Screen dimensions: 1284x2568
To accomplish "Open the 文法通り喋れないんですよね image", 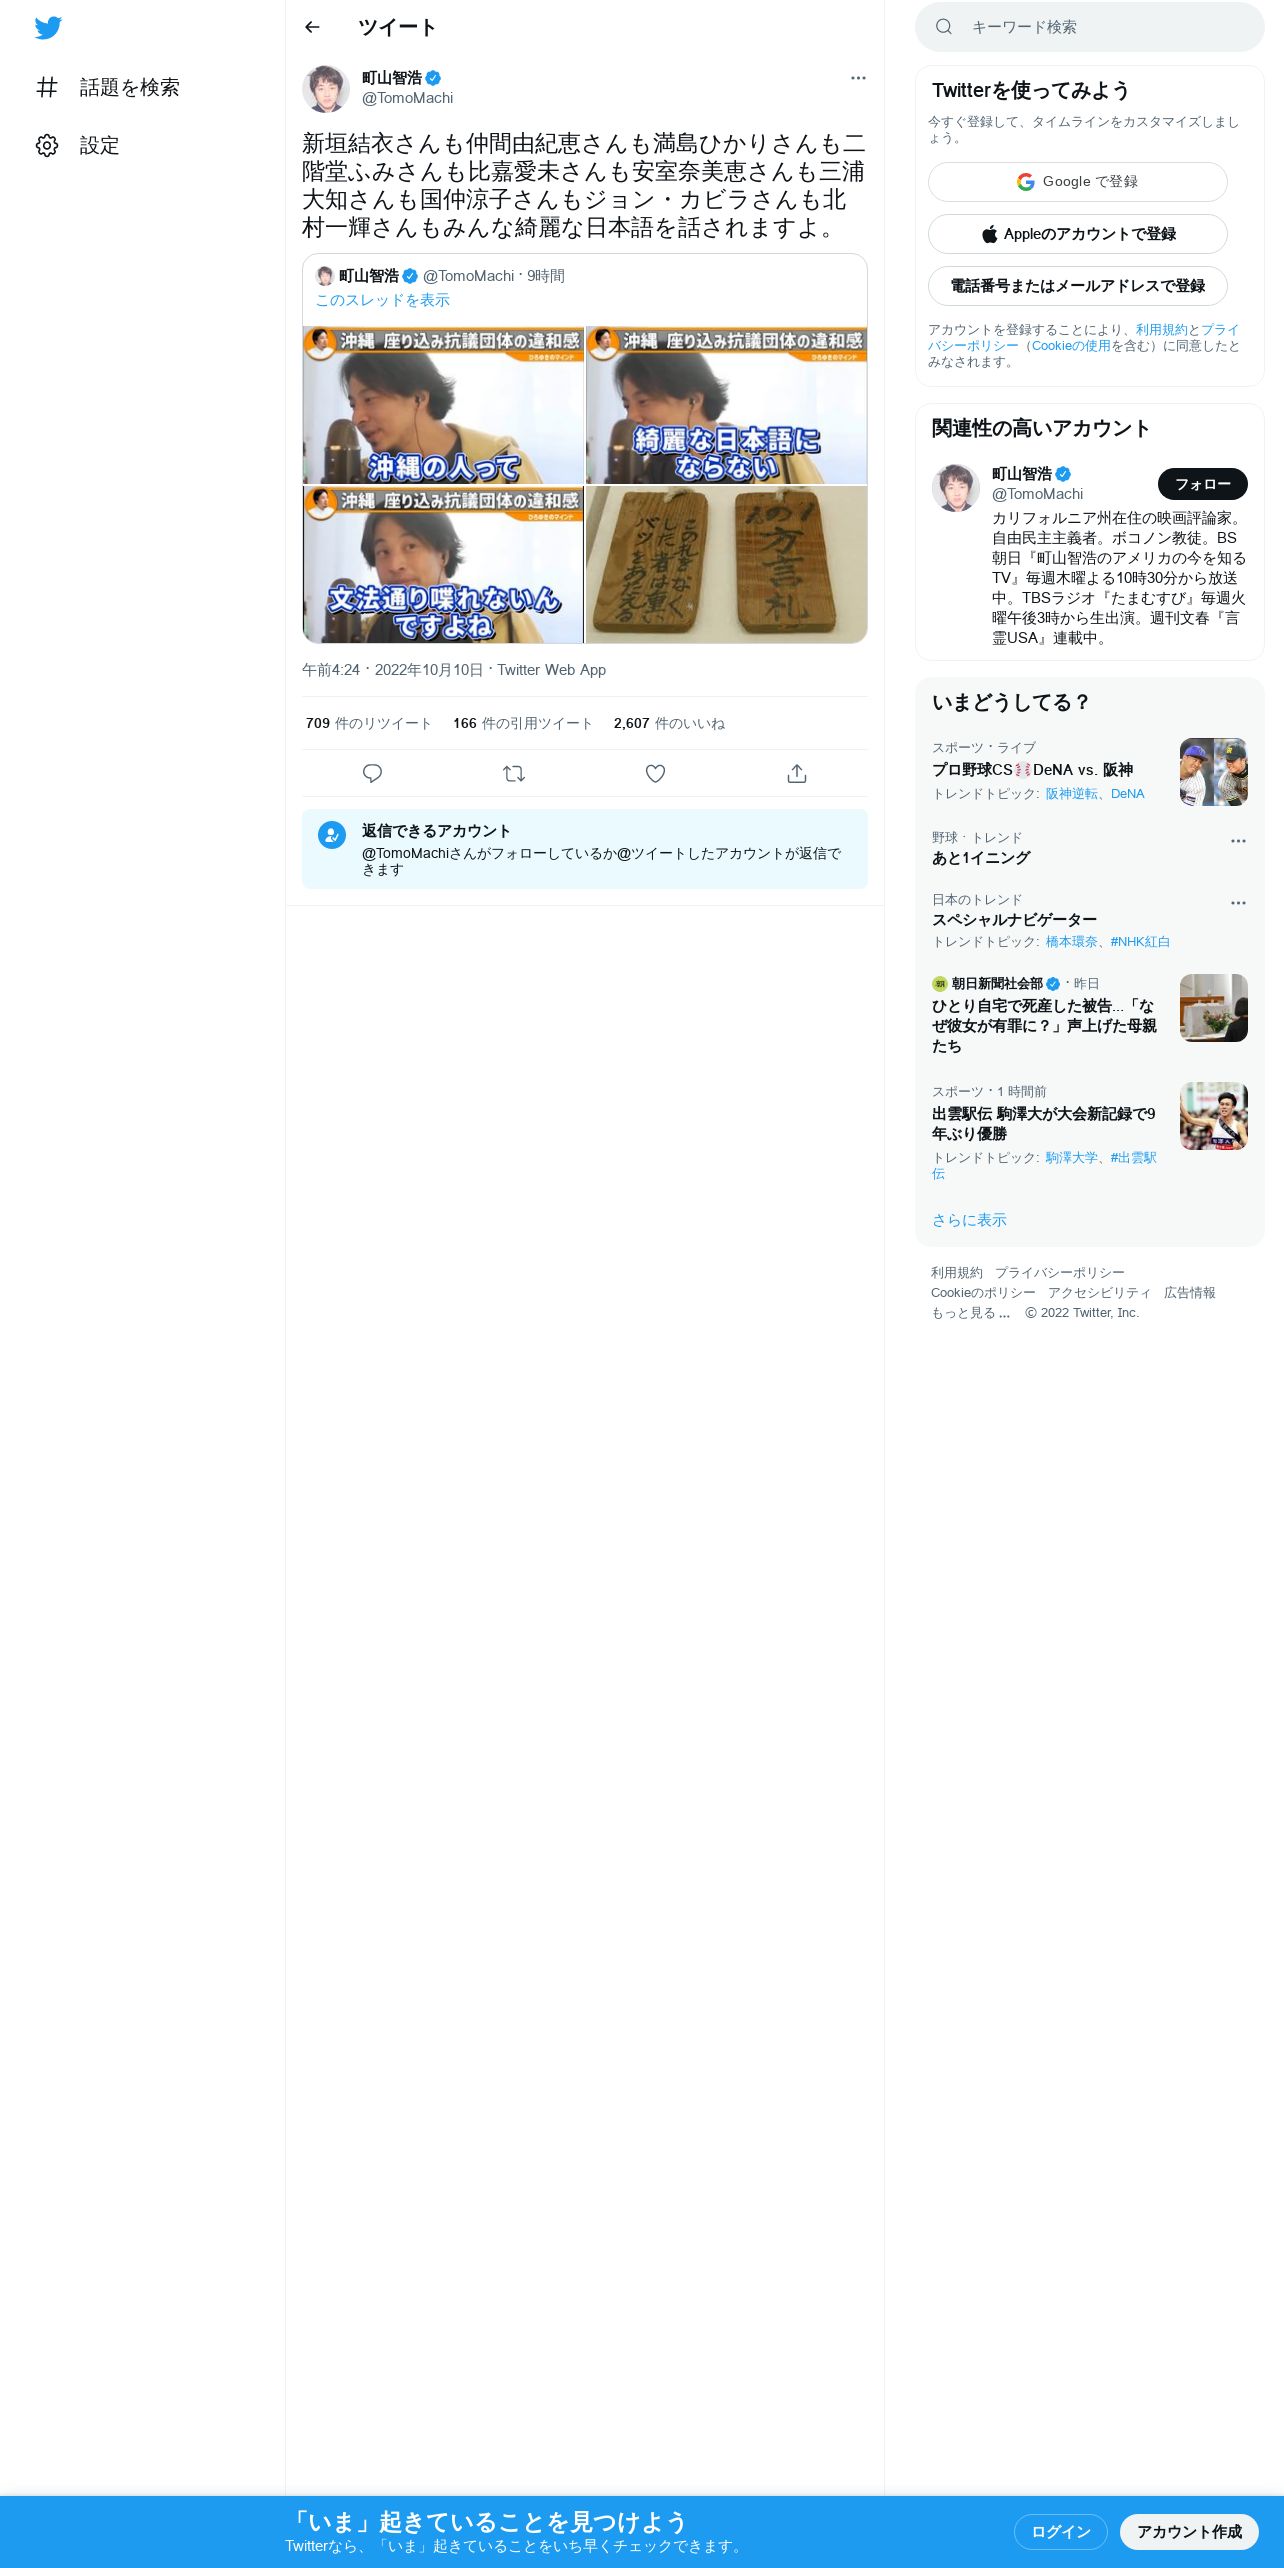I will 443,564.
